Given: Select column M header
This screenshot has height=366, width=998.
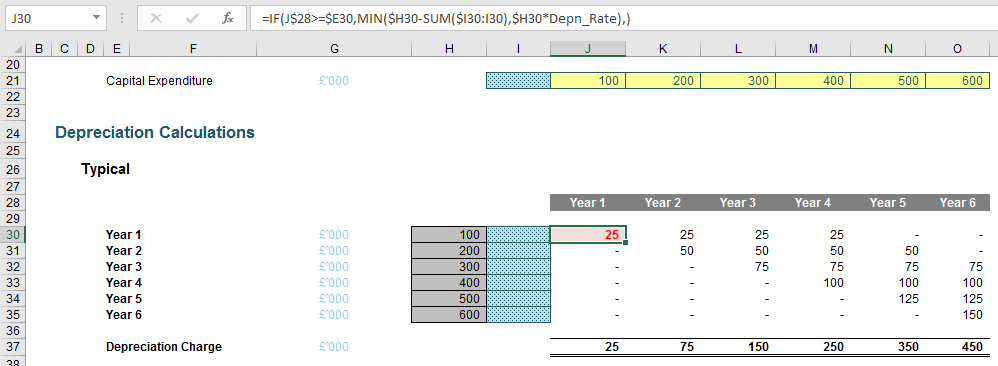Looking at the screenshot, I should [813, 49].
